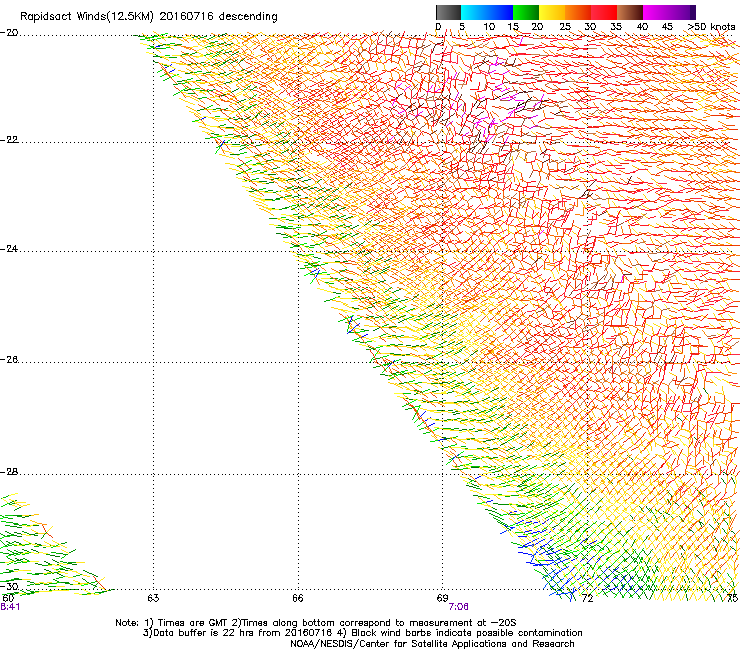The width and height of the screenshot is (740, 650).
Task: Click the 69 longitude label
Action: [442, 599]
